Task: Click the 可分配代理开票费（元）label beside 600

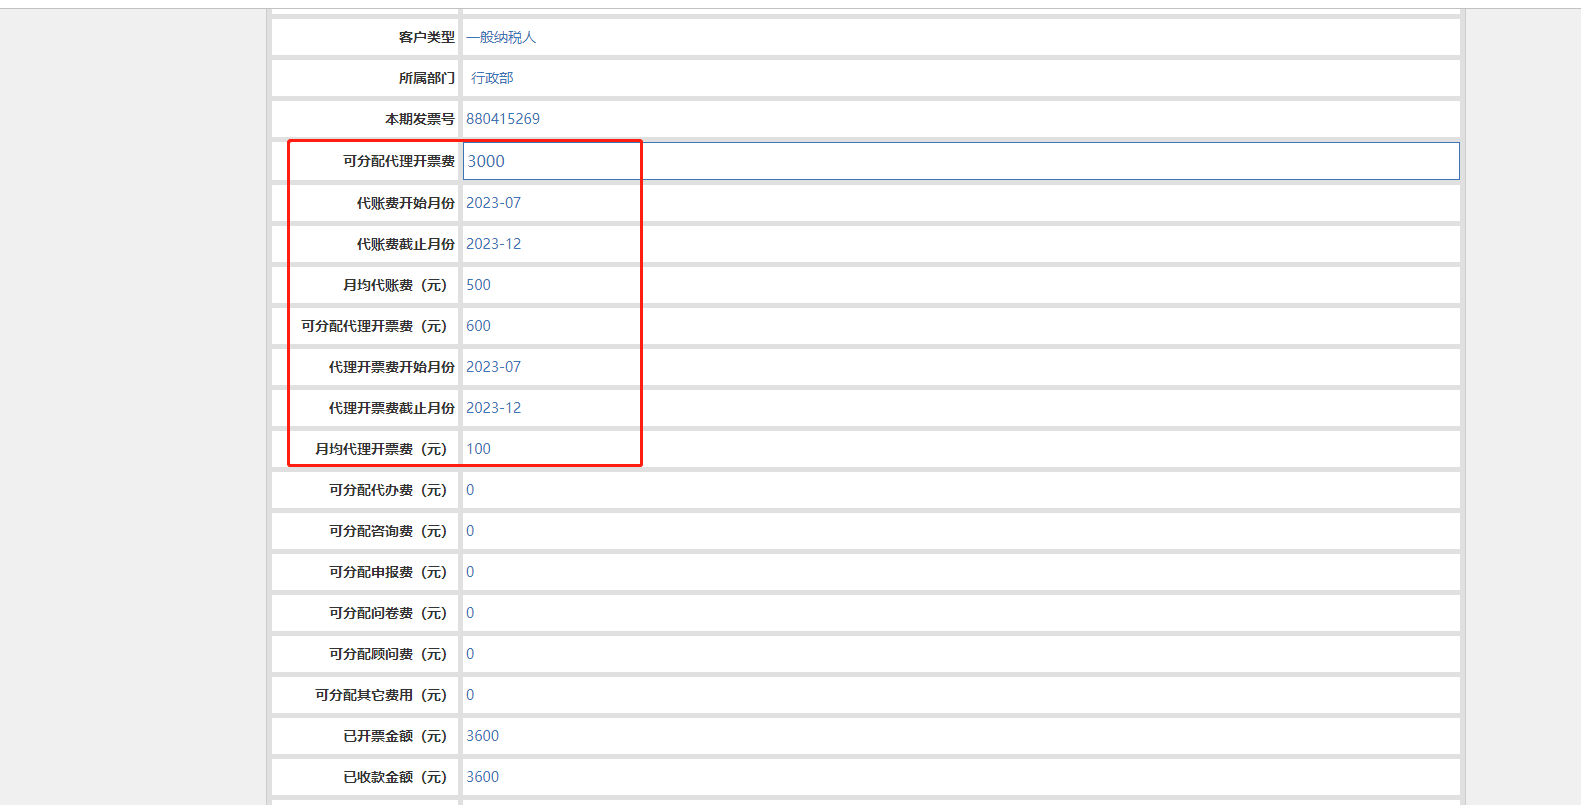Action: point(375,326)
